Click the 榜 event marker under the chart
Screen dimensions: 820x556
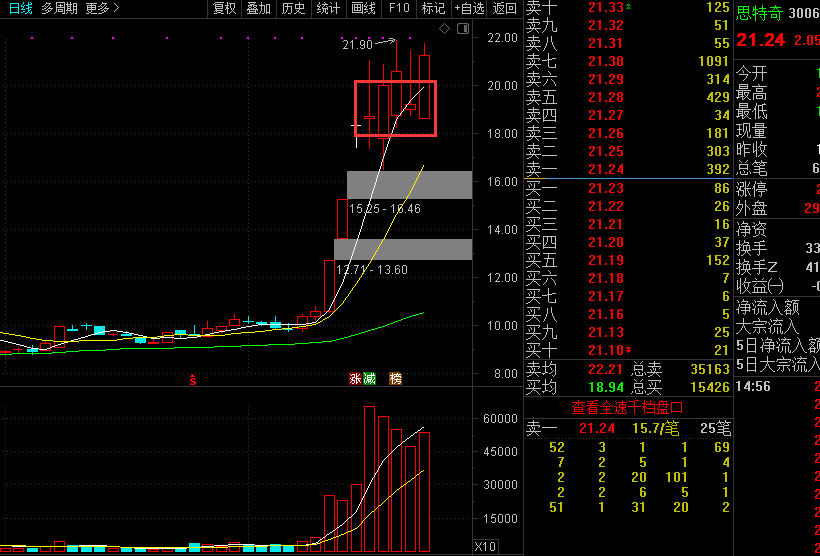[396, 379]
